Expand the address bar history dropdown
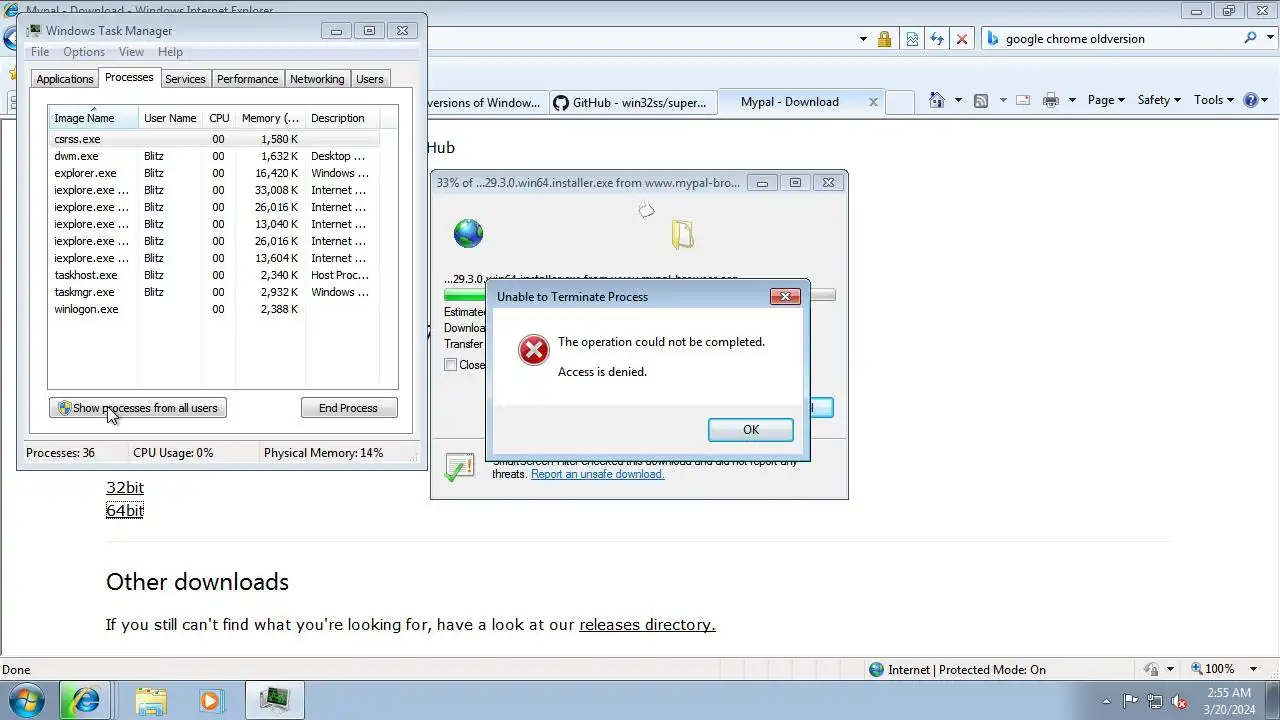 click(863, 39)
